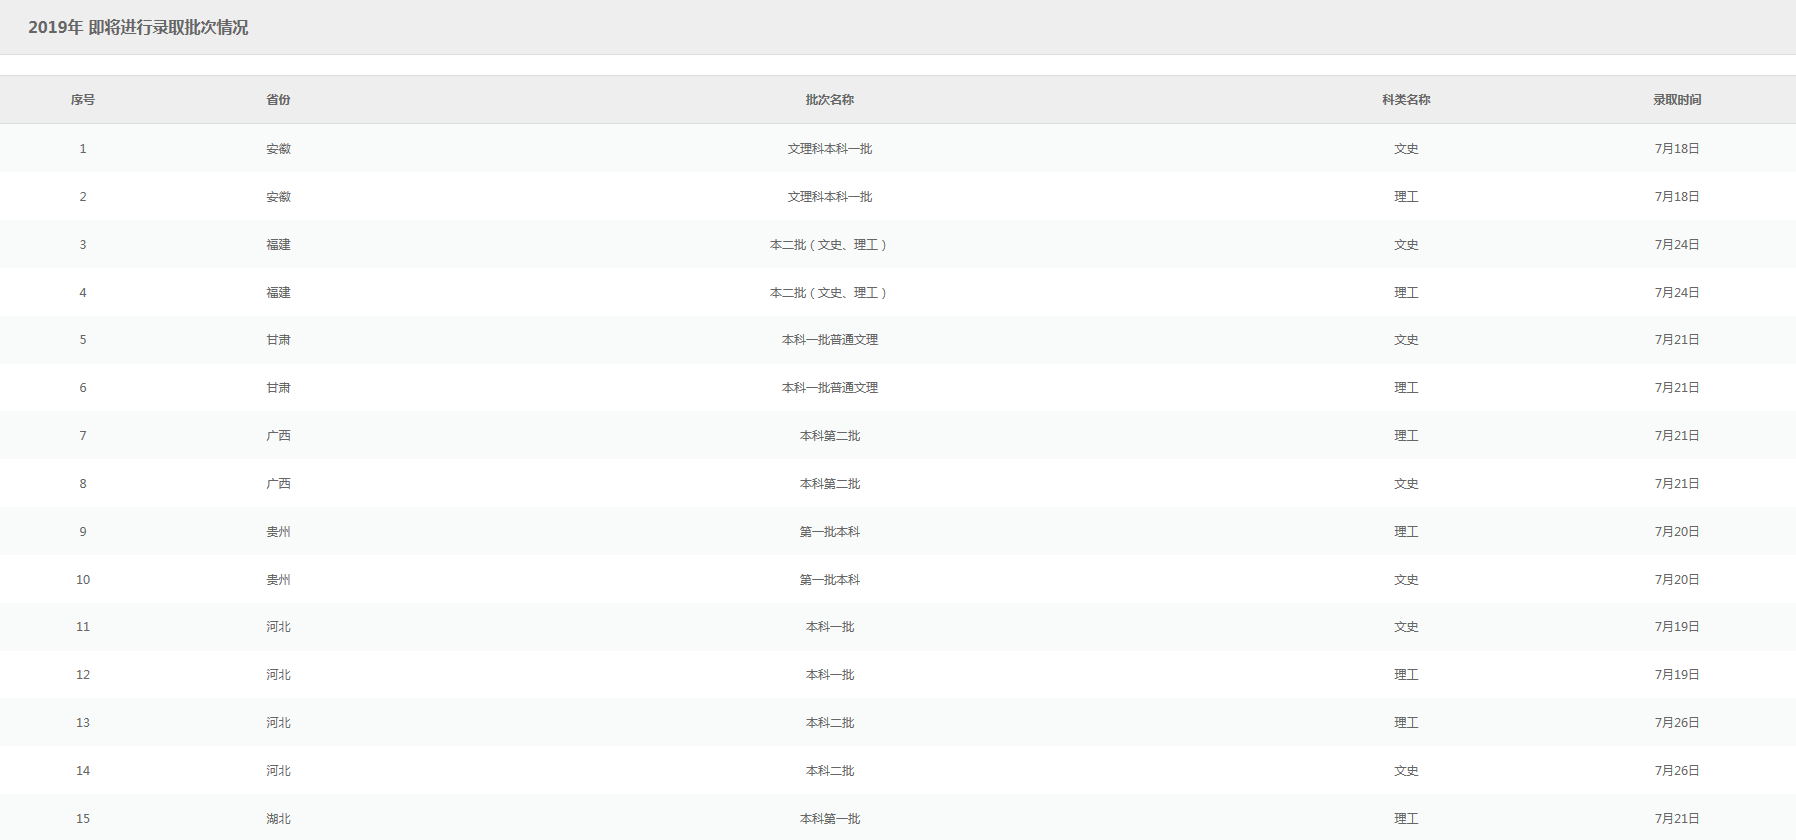Select 第一批本科 batch in row 10
This screenshot has width=1796, height=840.
[x=829, y=580]
